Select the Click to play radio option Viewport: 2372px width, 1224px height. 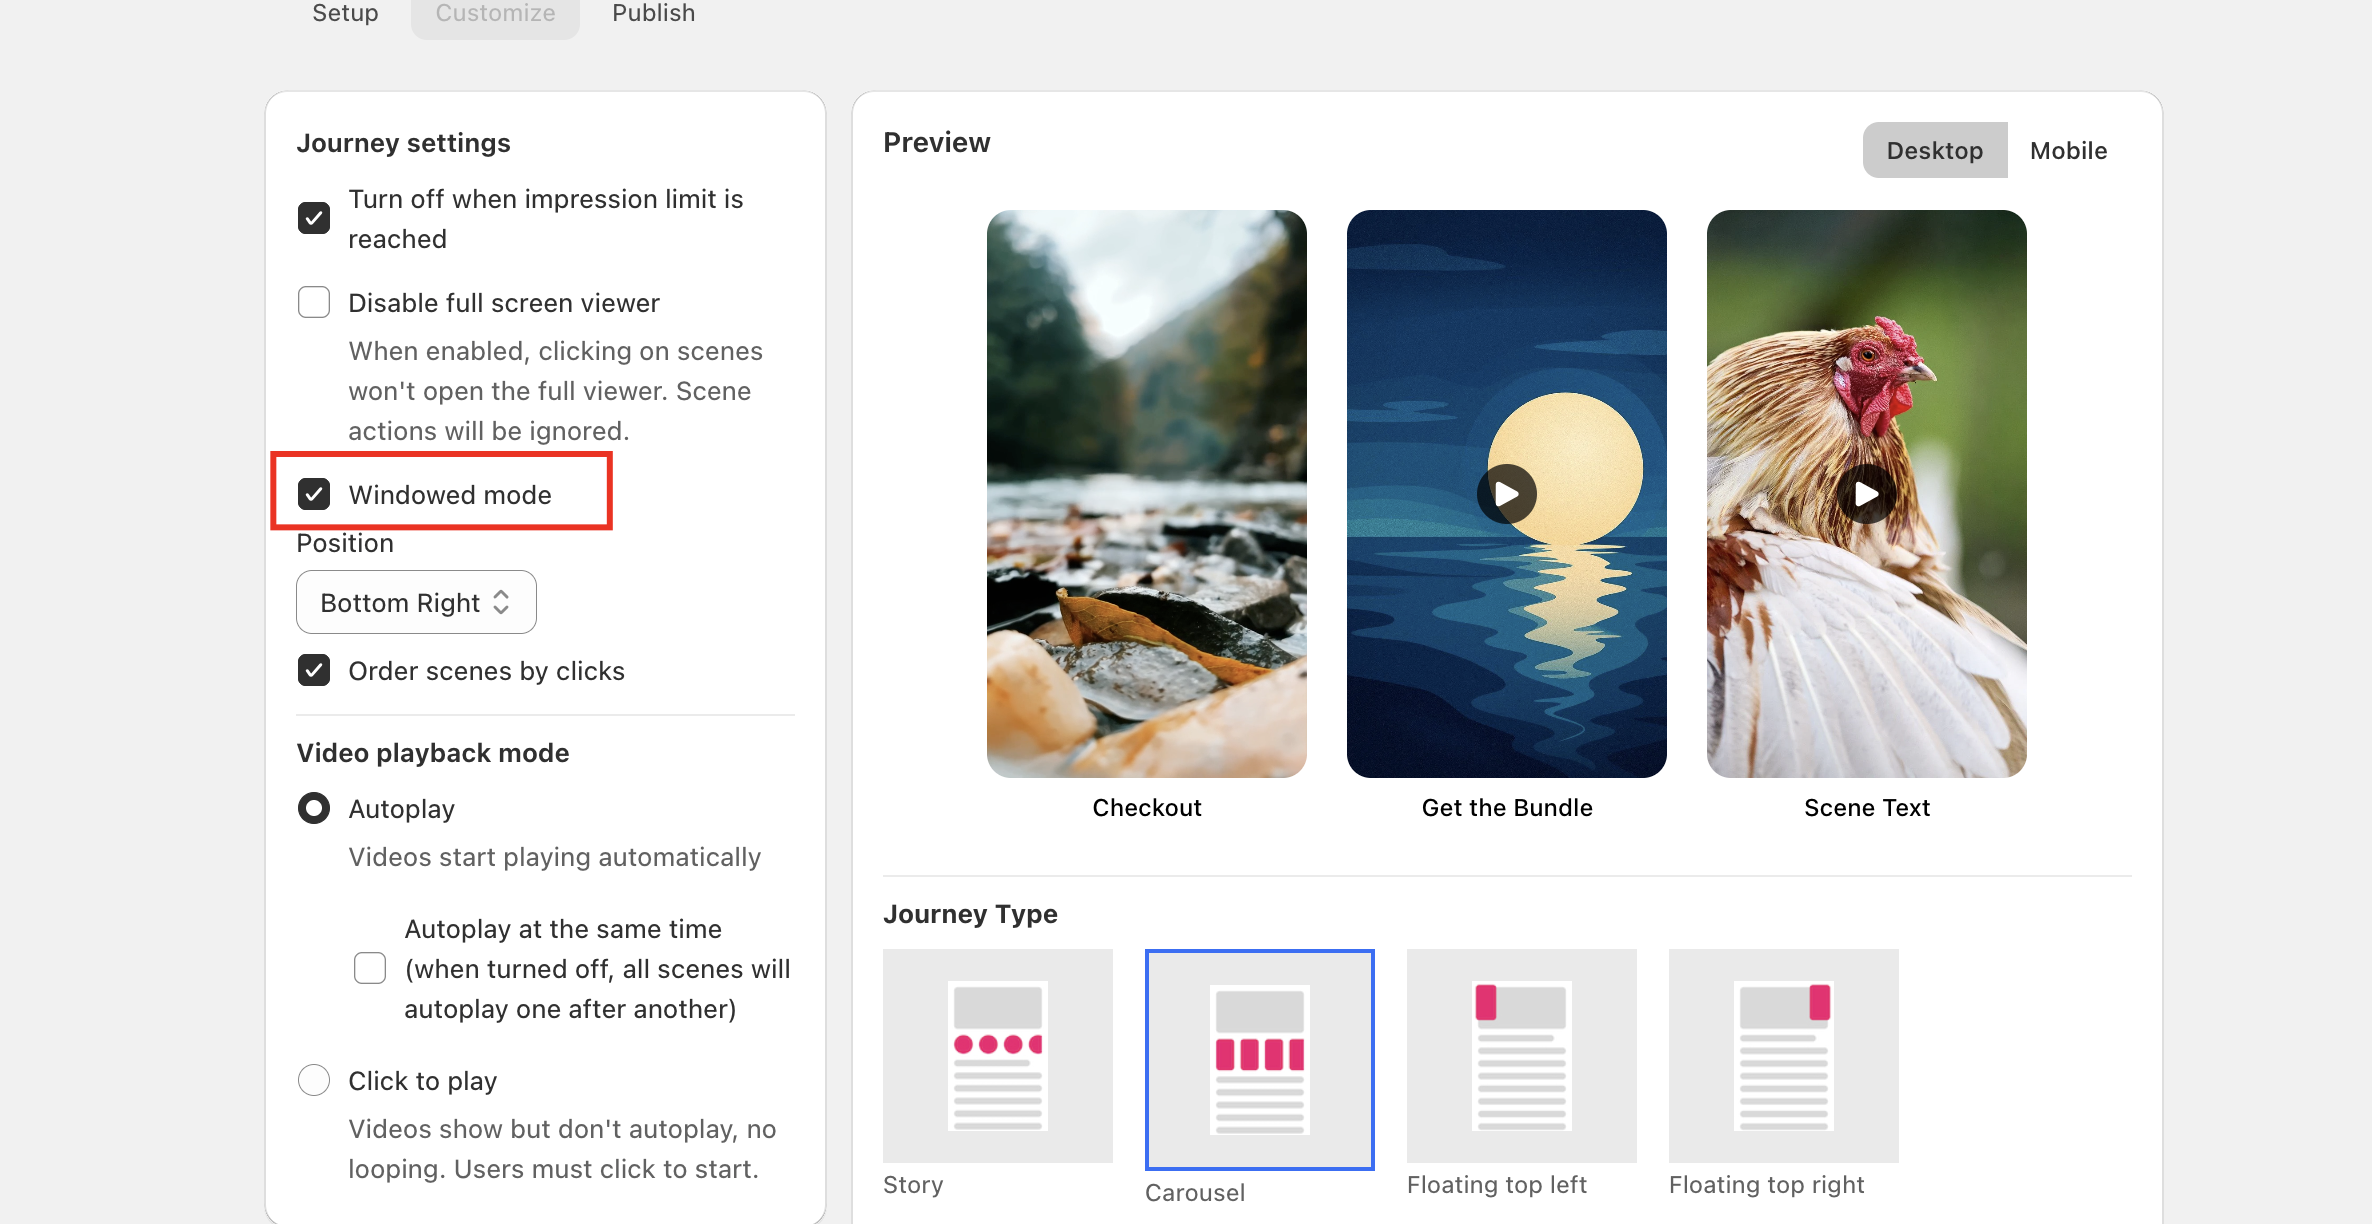(314, 1080)
